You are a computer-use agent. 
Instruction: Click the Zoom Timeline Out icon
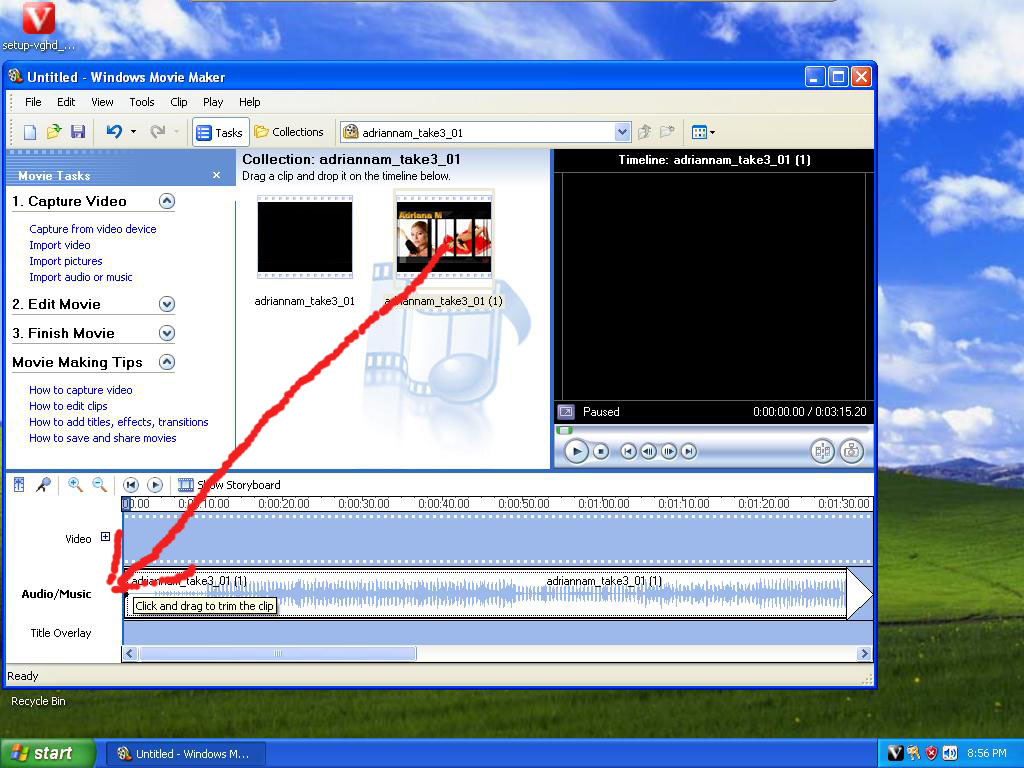point(99,485)
